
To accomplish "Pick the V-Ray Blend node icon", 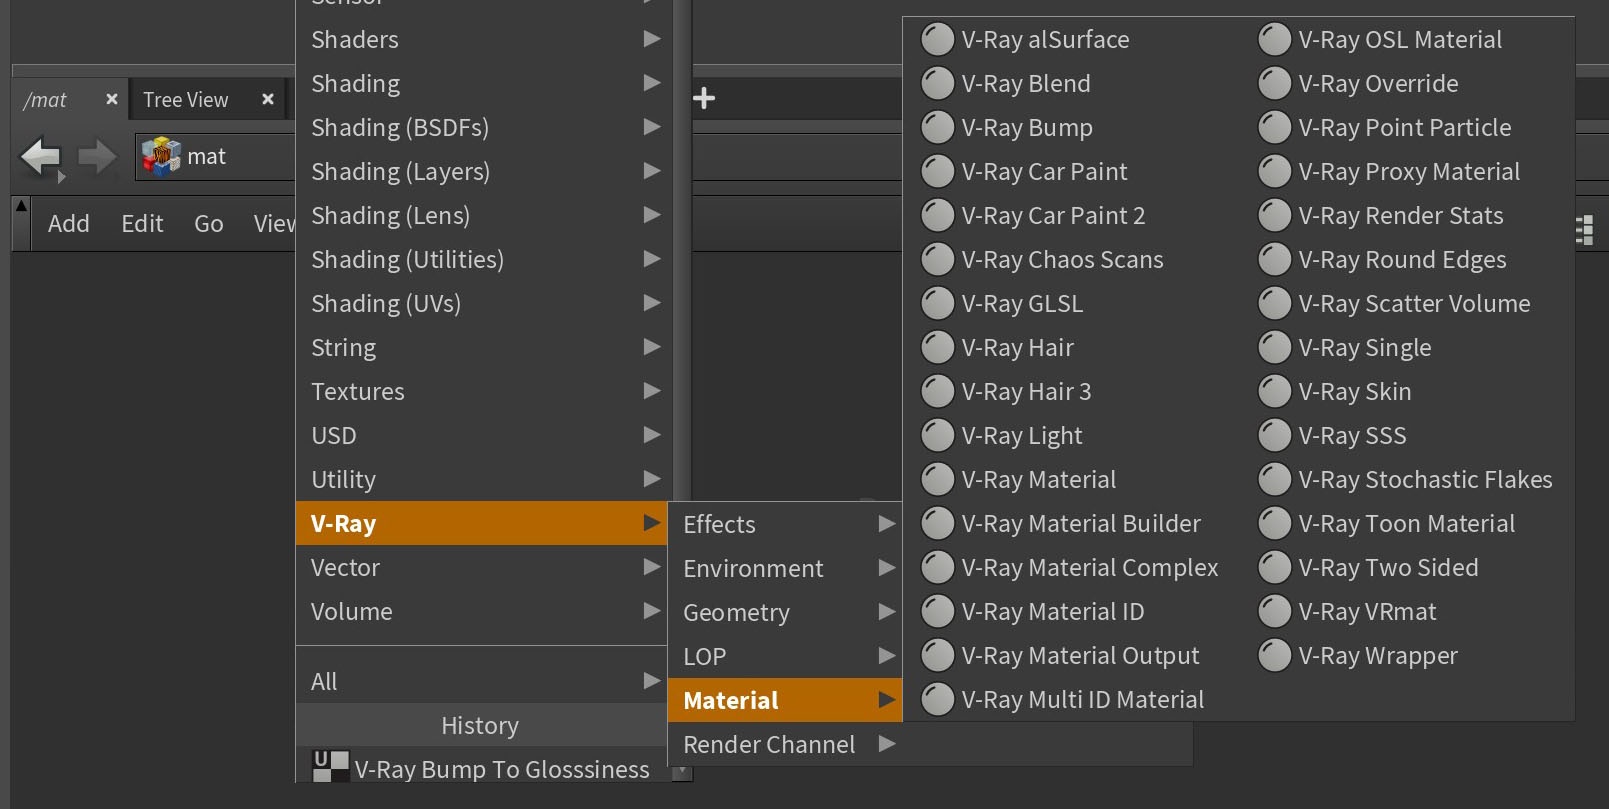I will pyautogui.click(x=937, y=84).
